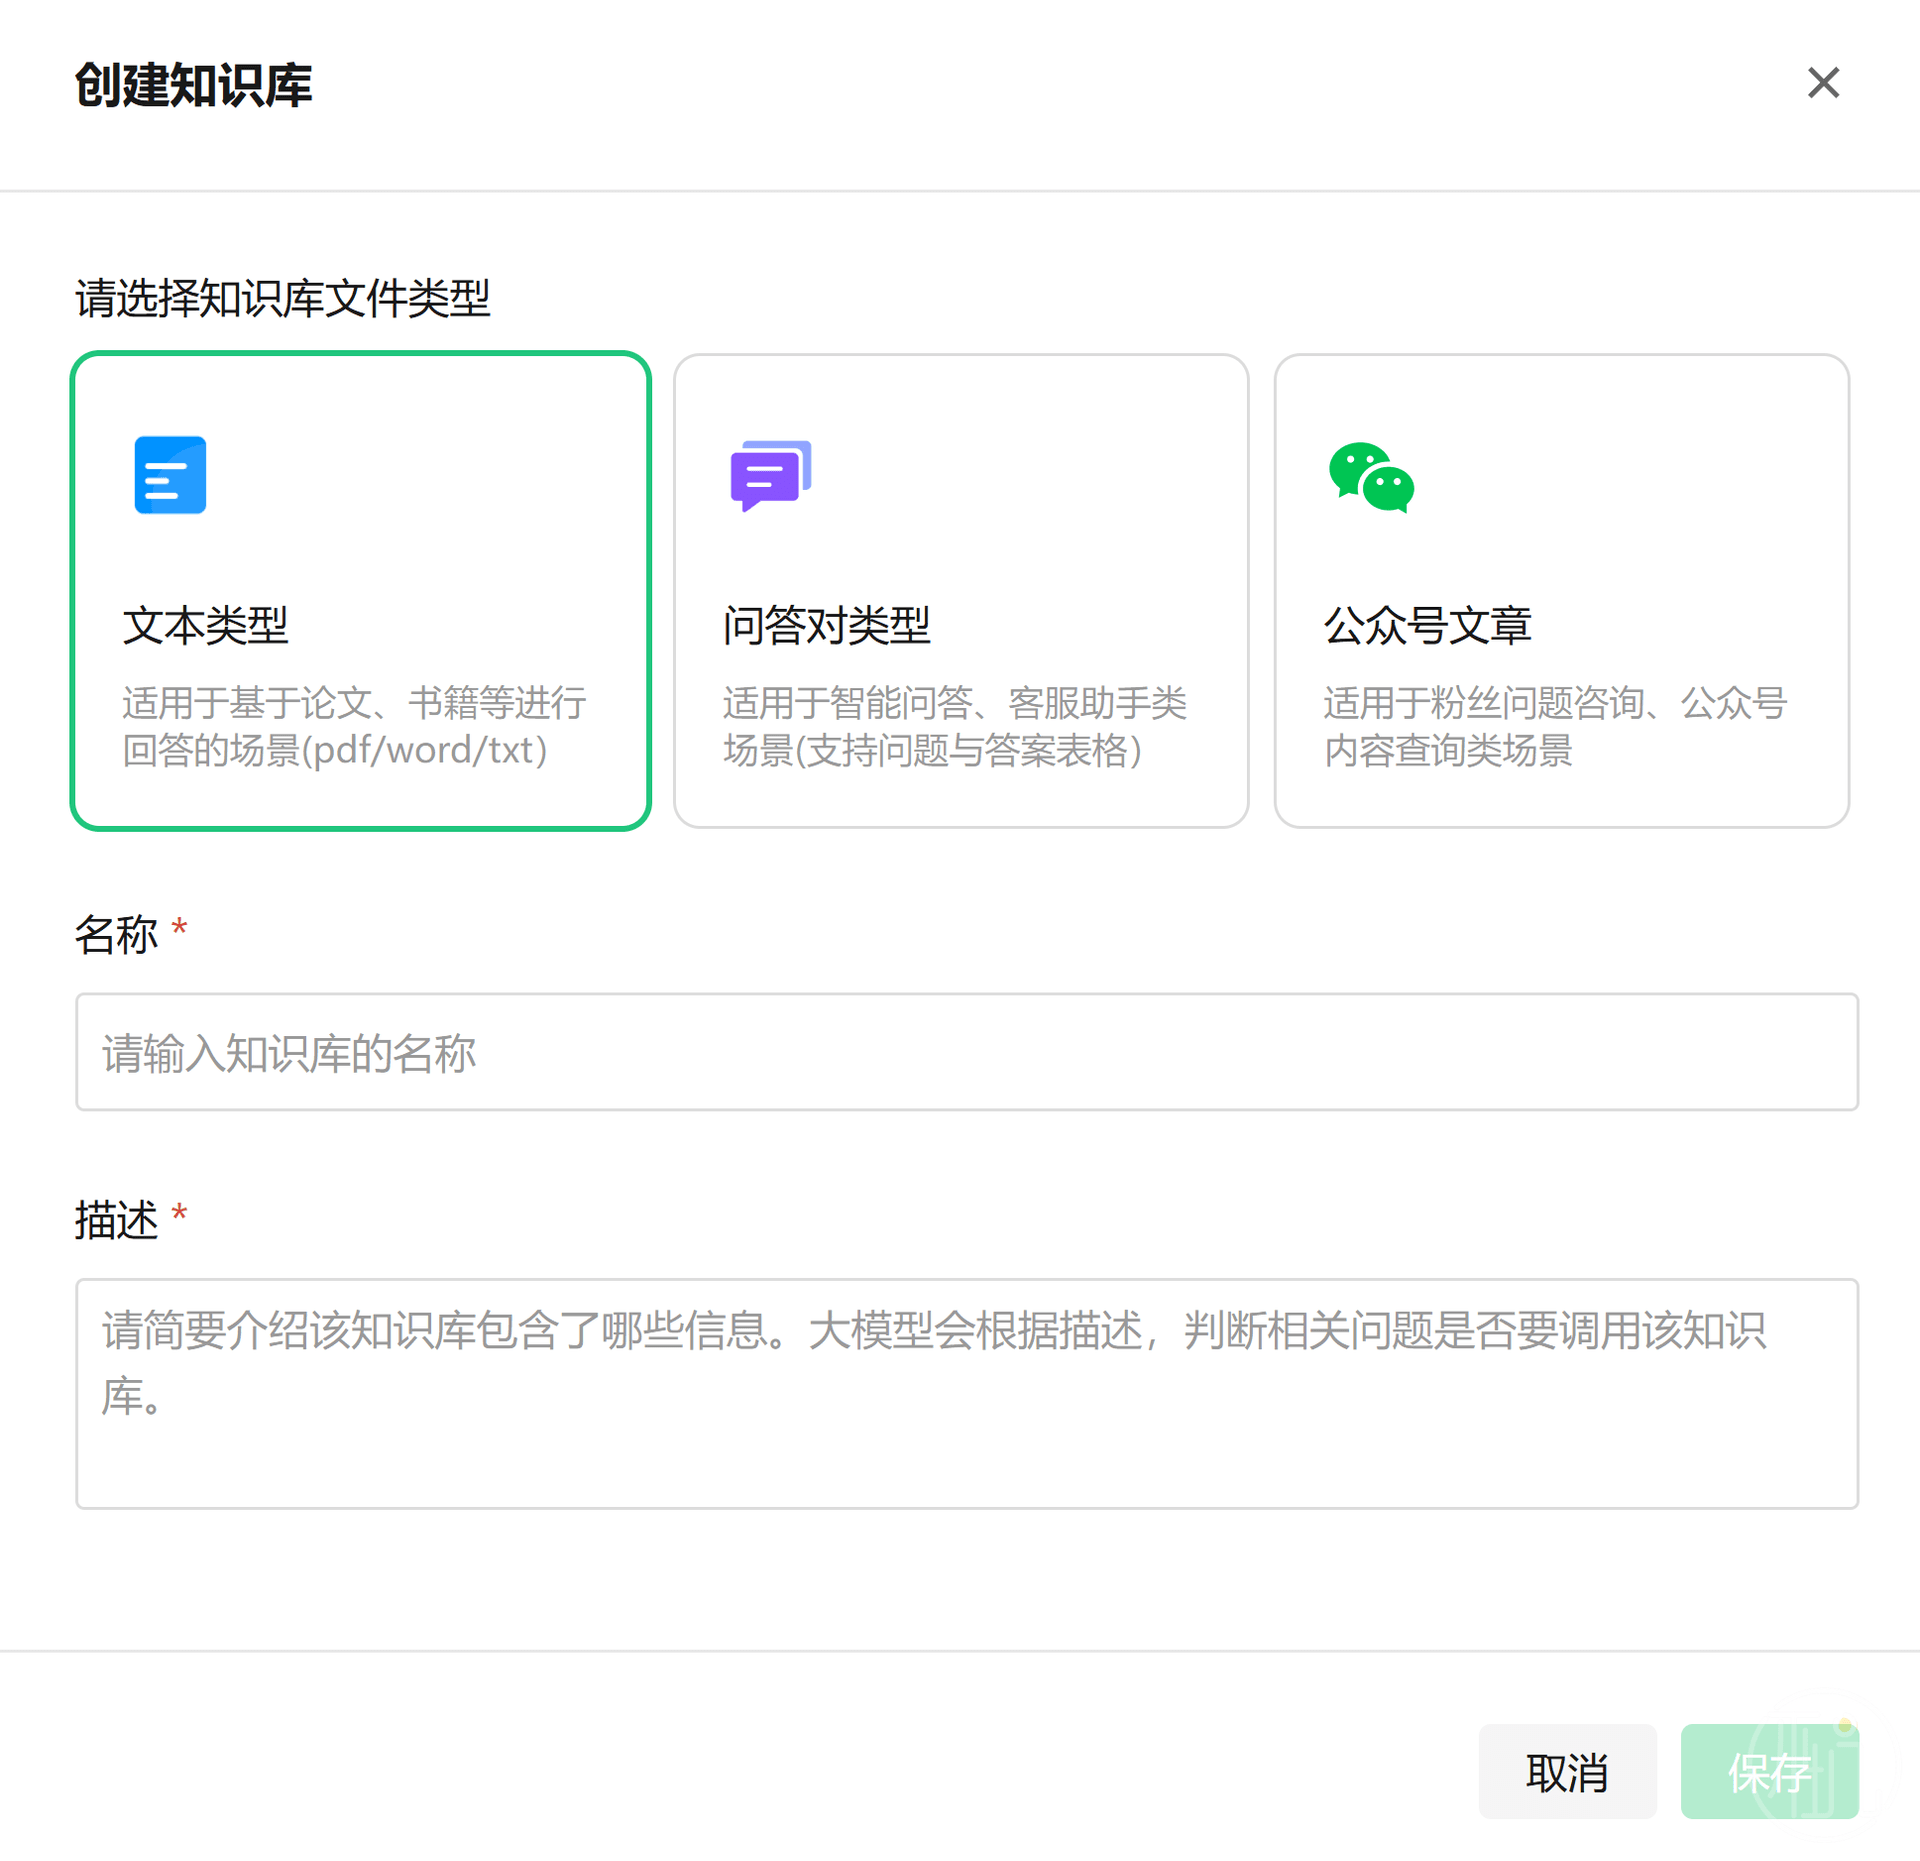The width and height of the screenshot is (1920, 1861).
Task: Click the 请选择知识库文件类型 heading
Action: [x=282, y=298]
